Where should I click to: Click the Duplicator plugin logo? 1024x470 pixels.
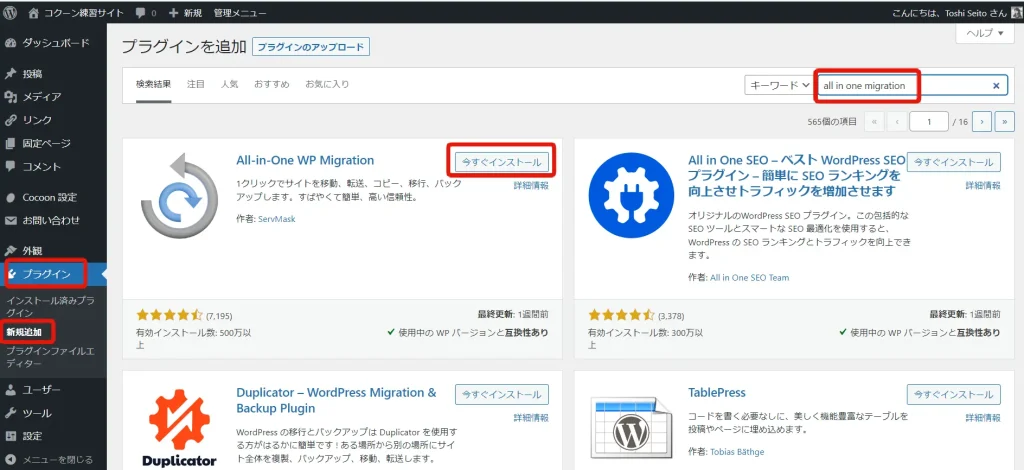coord(179,428)
